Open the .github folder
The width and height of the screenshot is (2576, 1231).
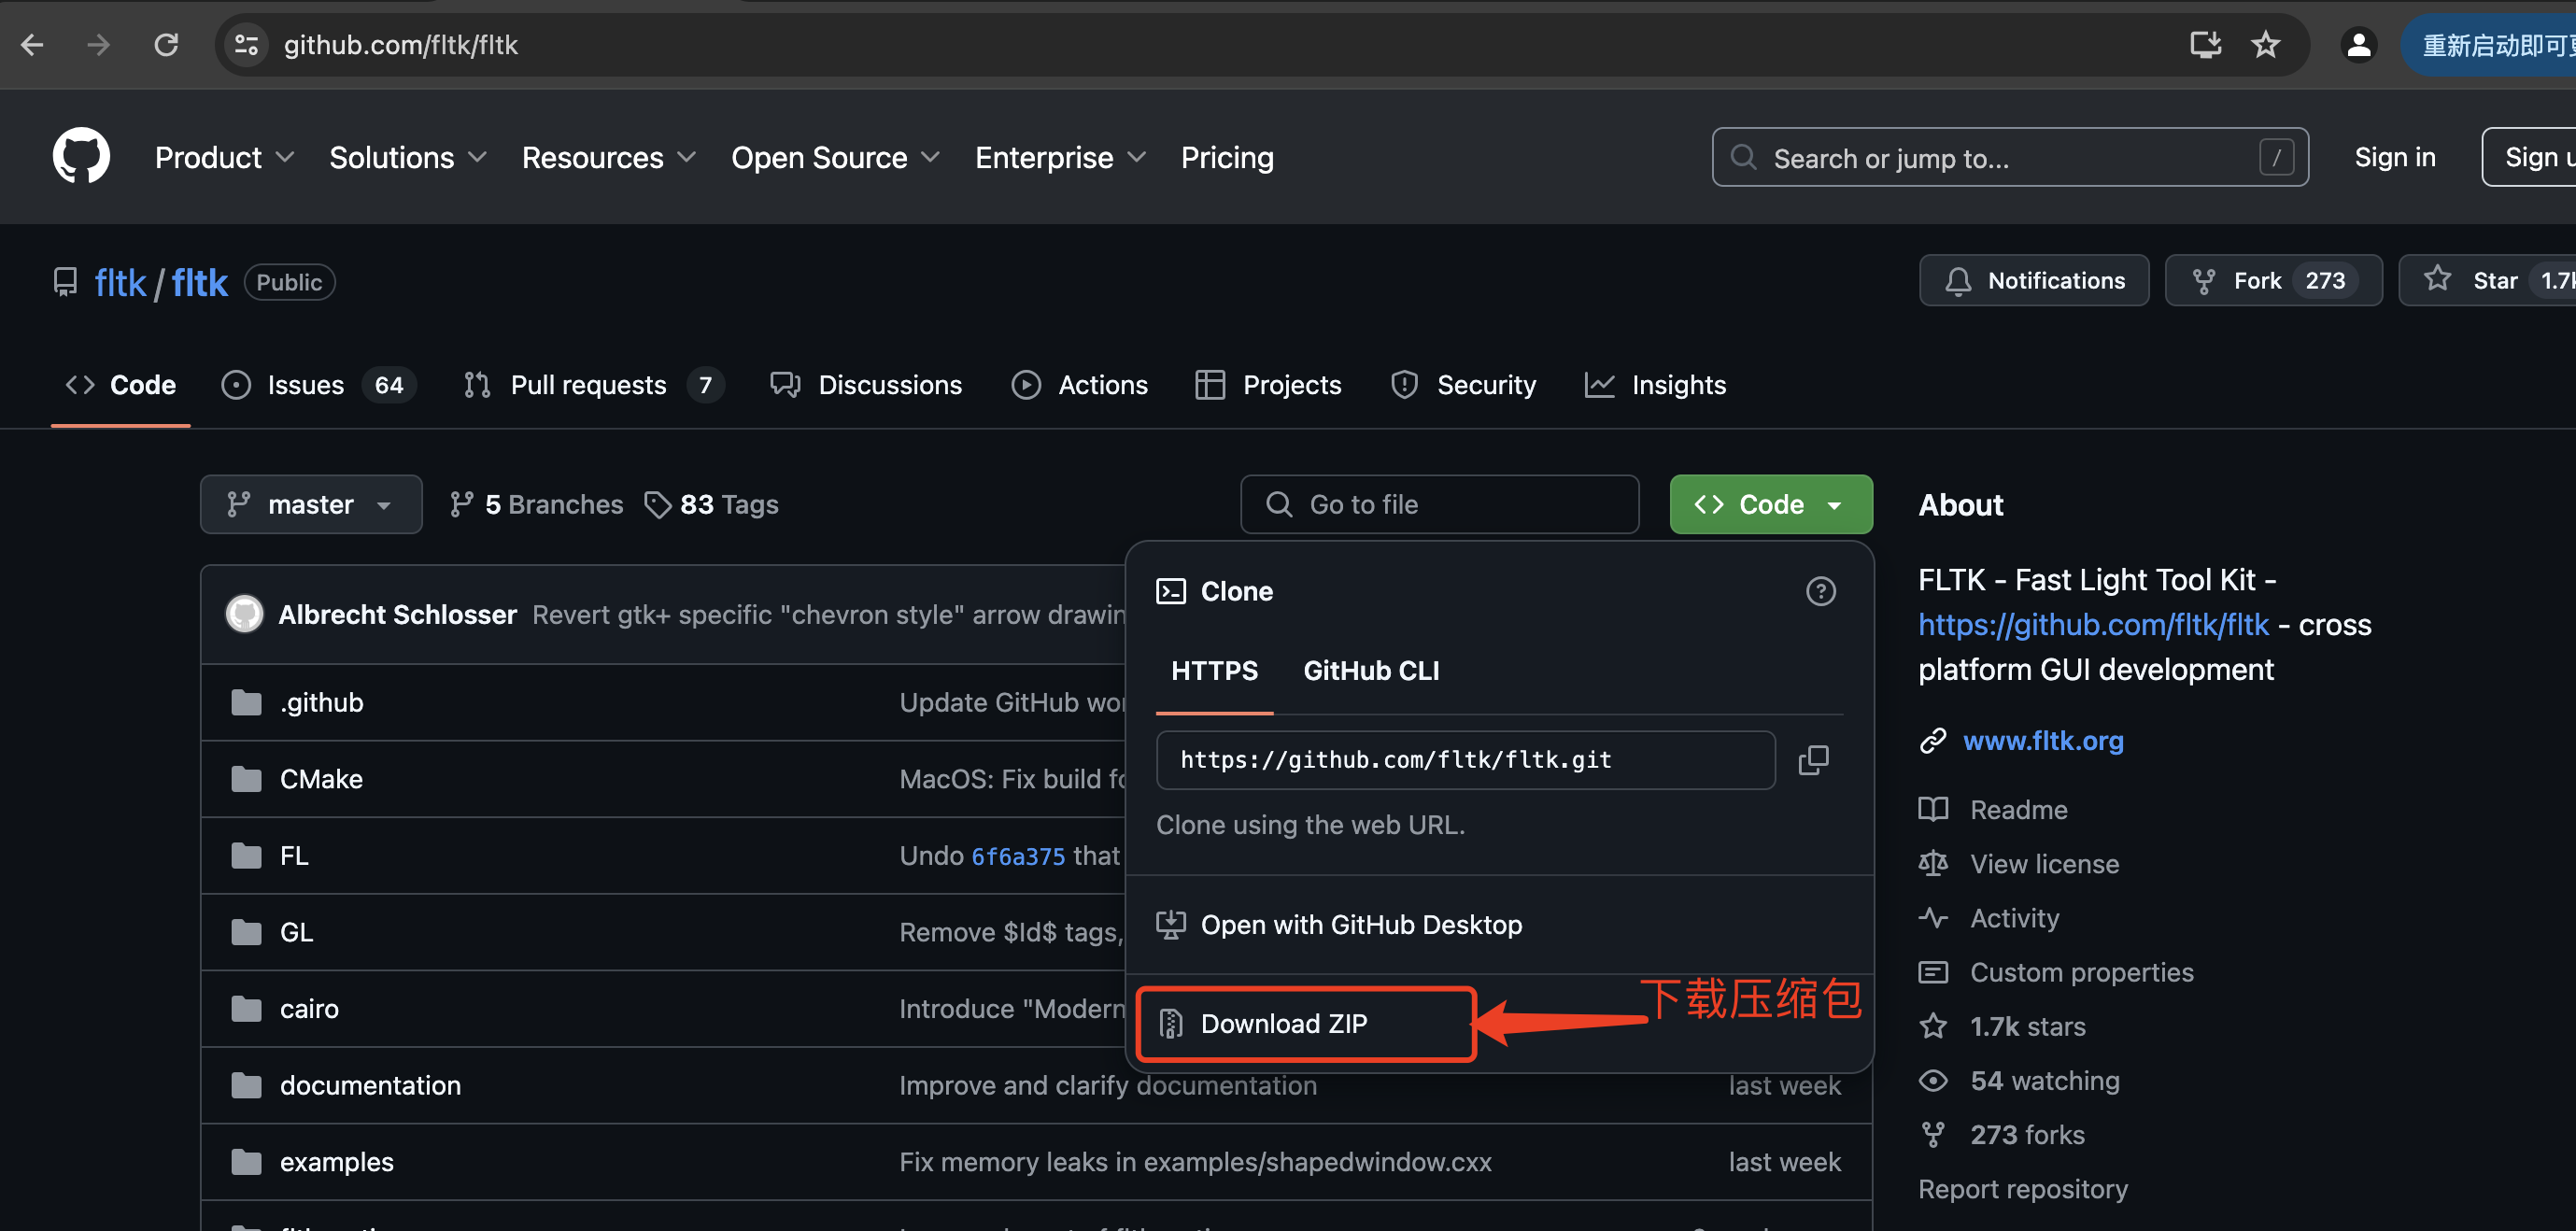321,702
